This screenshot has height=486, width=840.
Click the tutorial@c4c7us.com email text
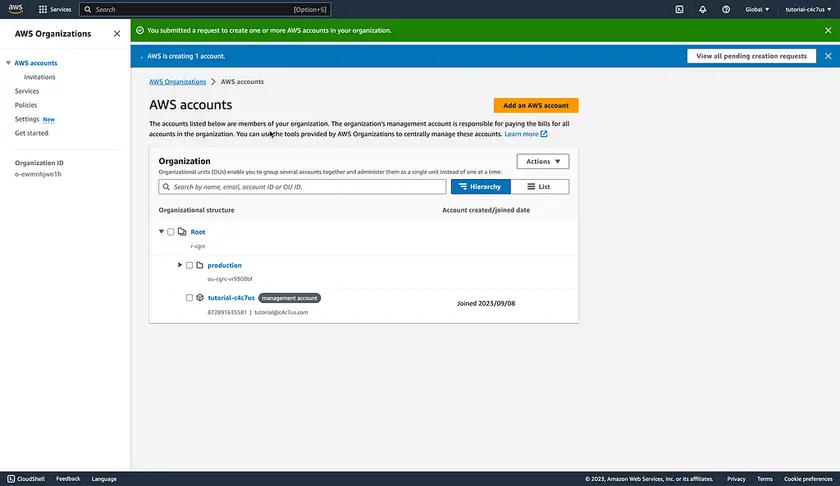coord(281,312)
